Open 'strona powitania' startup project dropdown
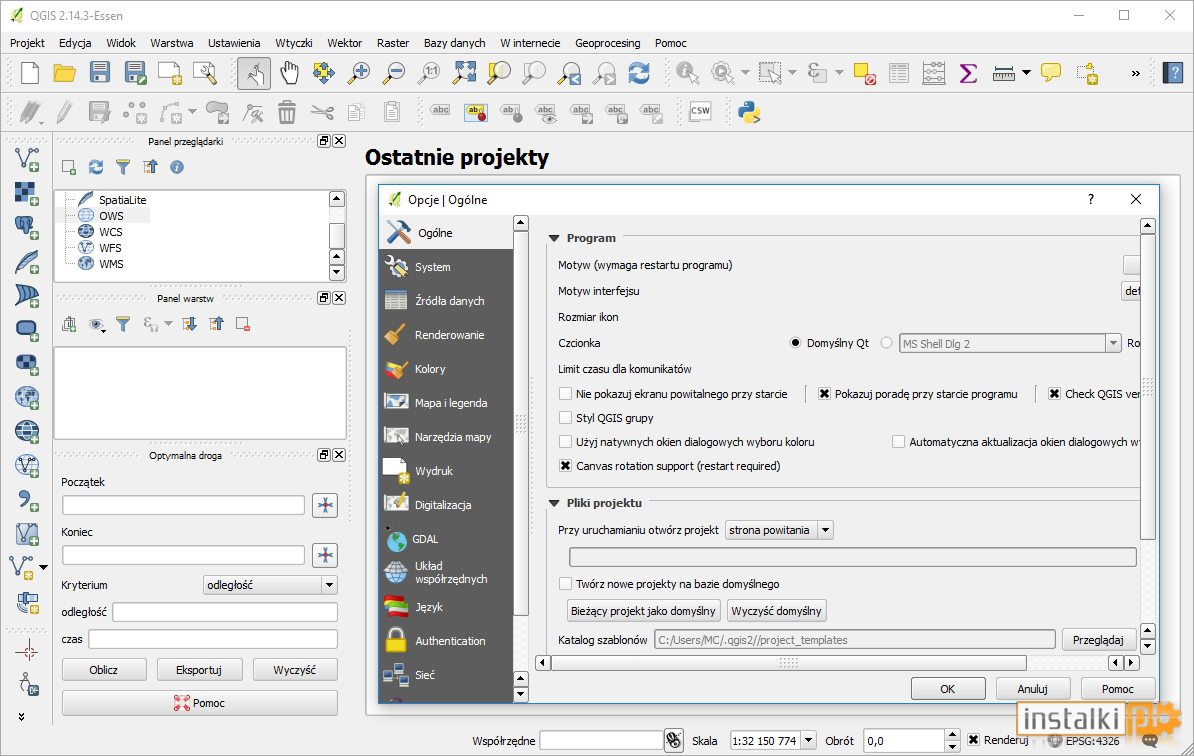 (779, 530)
